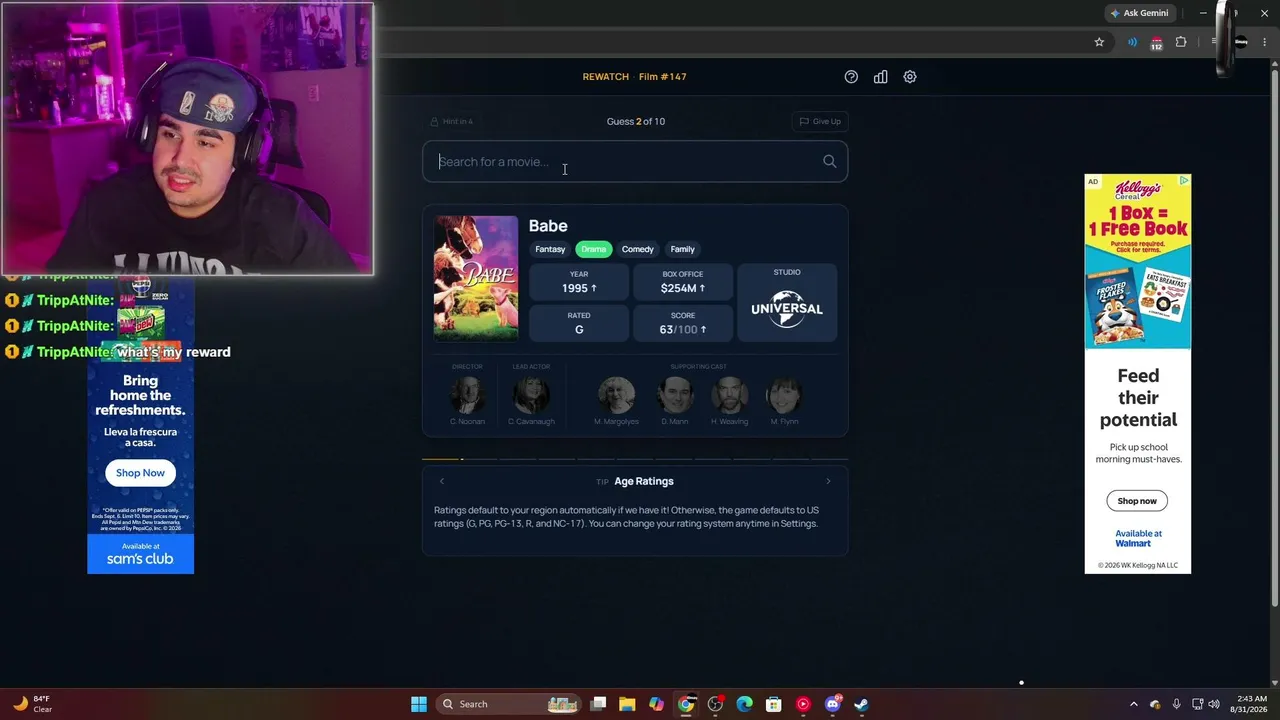The height and width of the screenshot is (720, 1280).
Task: Open Task View on the taskbar
Action: coord(598,704)
